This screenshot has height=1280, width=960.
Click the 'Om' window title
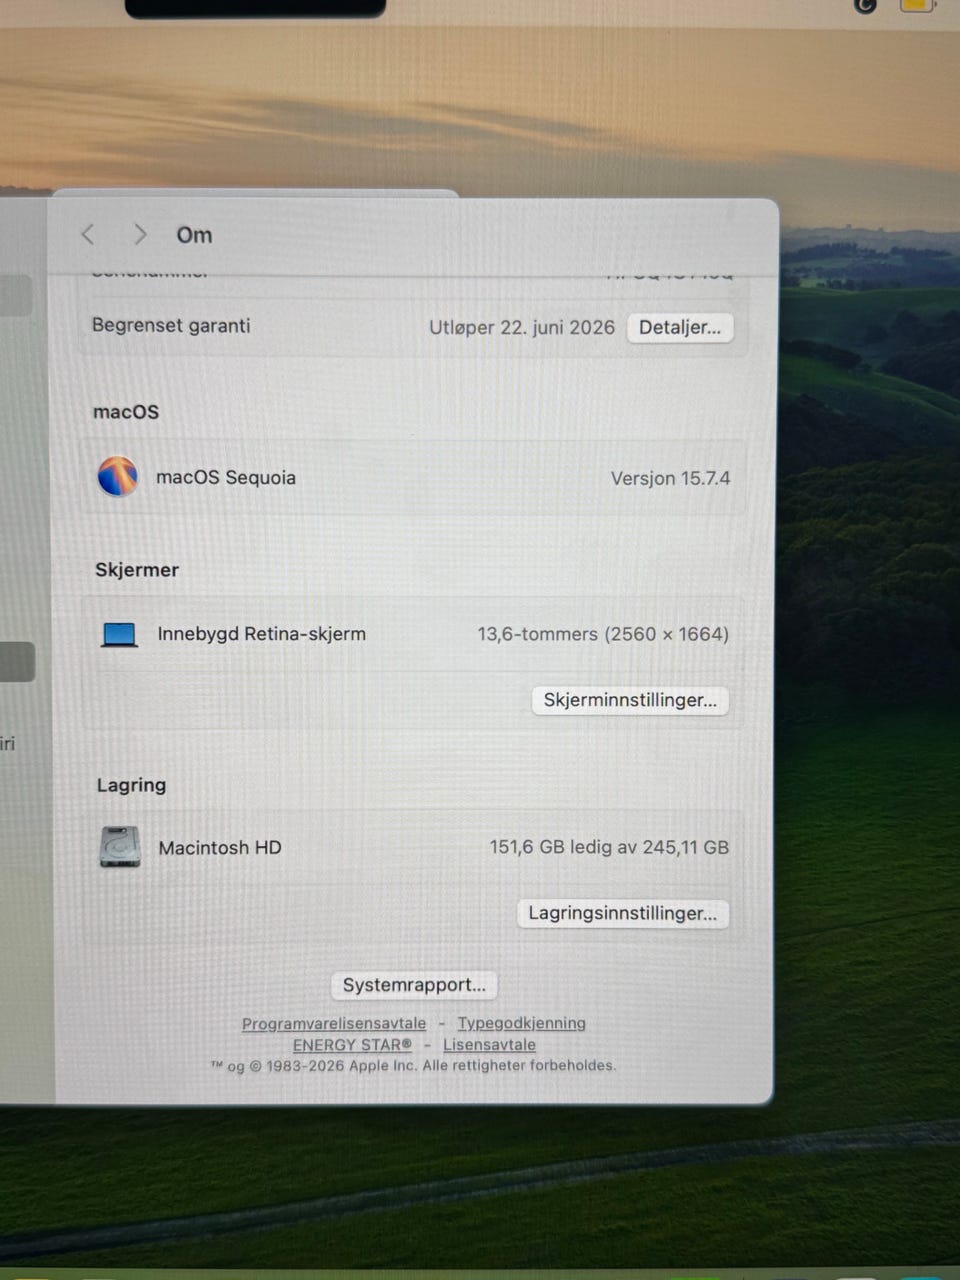[x=194, y=235]
